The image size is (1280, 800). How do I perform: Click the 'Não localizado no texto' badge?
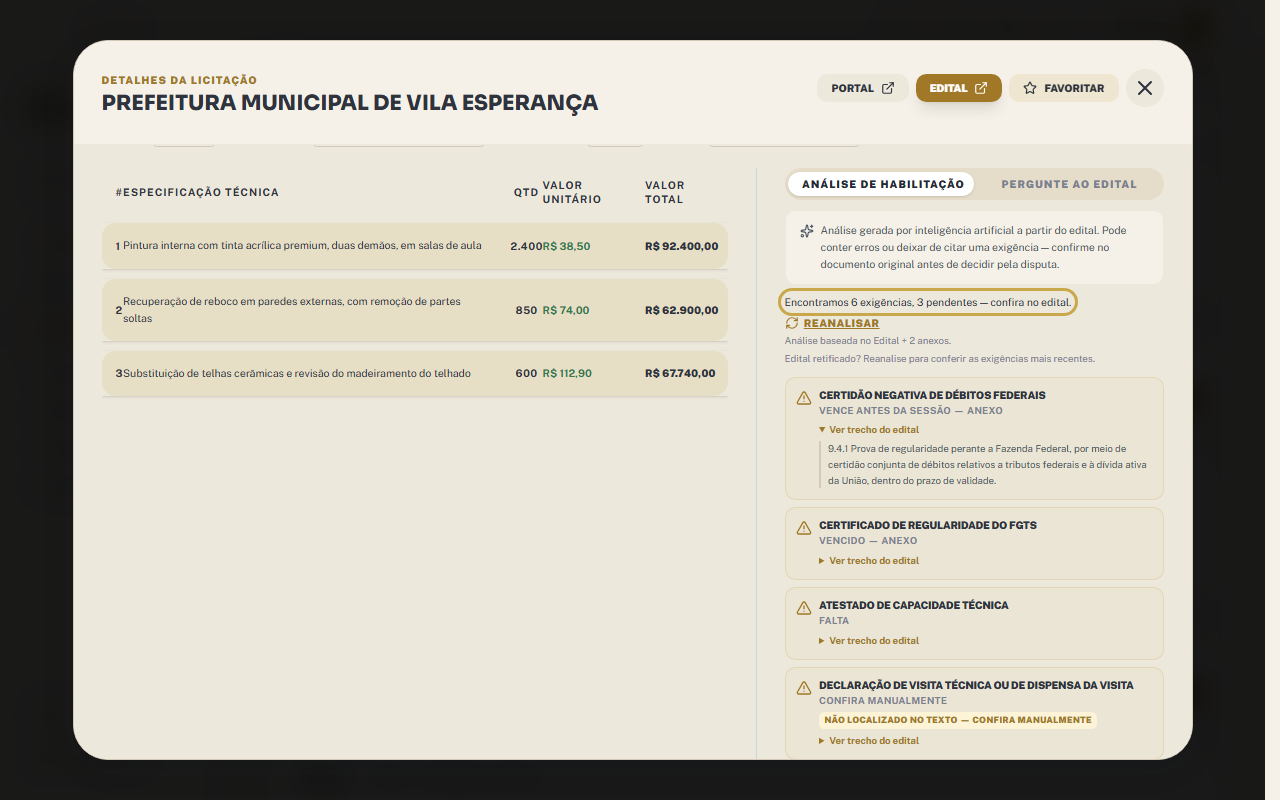(x=958, y=720)
